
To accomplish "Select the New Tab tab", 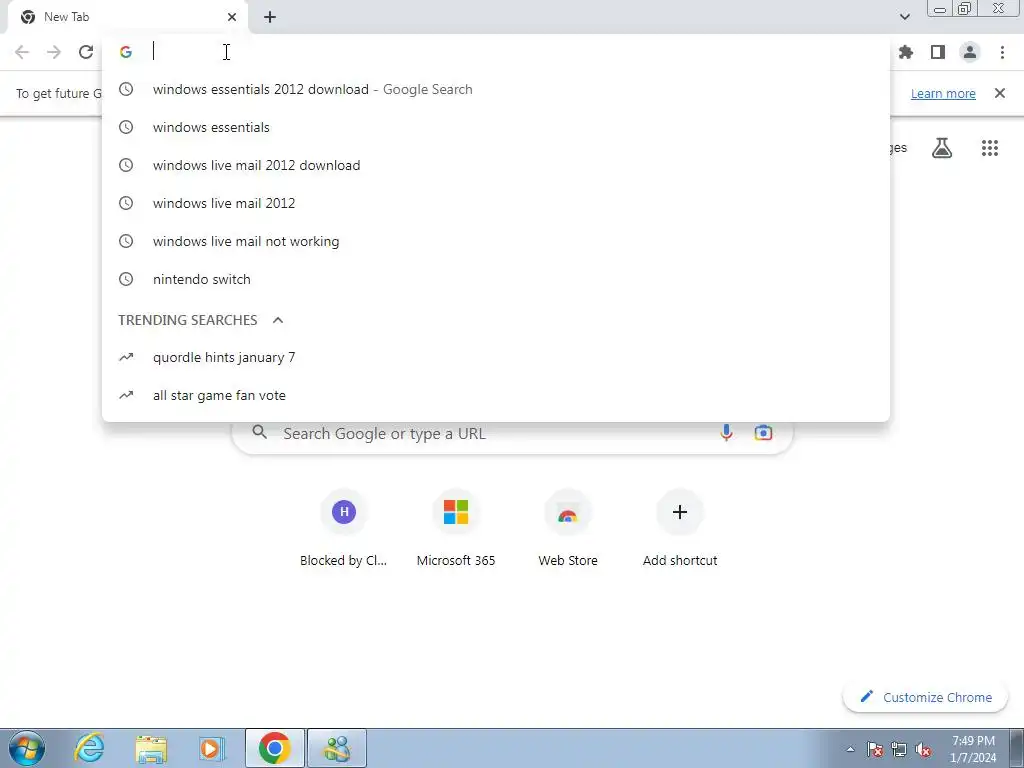I will [128, 17].
